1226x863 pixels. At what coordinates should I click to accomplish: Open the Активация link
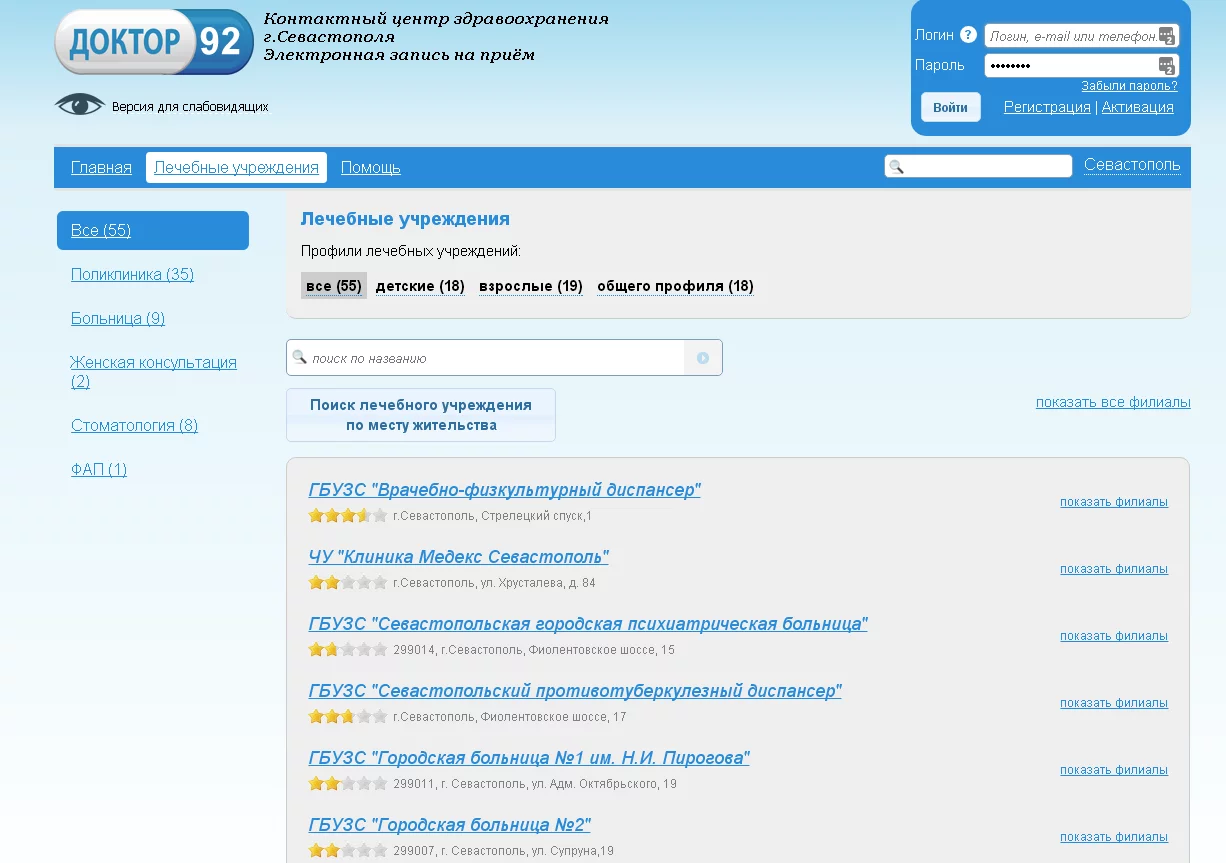1138,107
